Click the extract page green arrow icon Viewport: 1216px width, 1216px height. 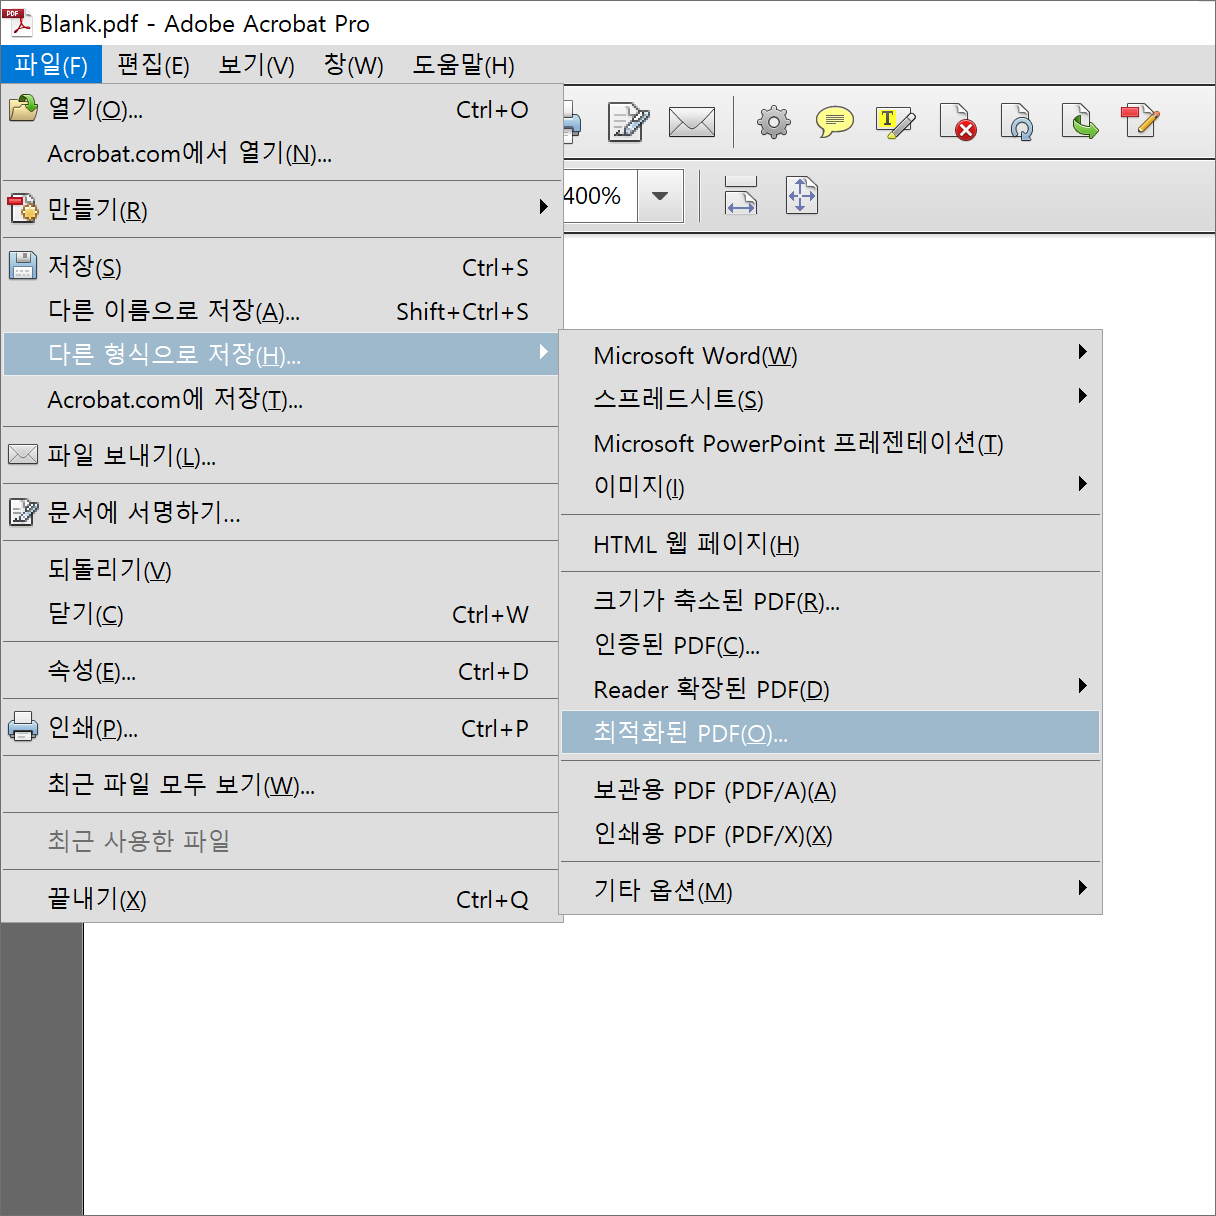click(1080, 122)
